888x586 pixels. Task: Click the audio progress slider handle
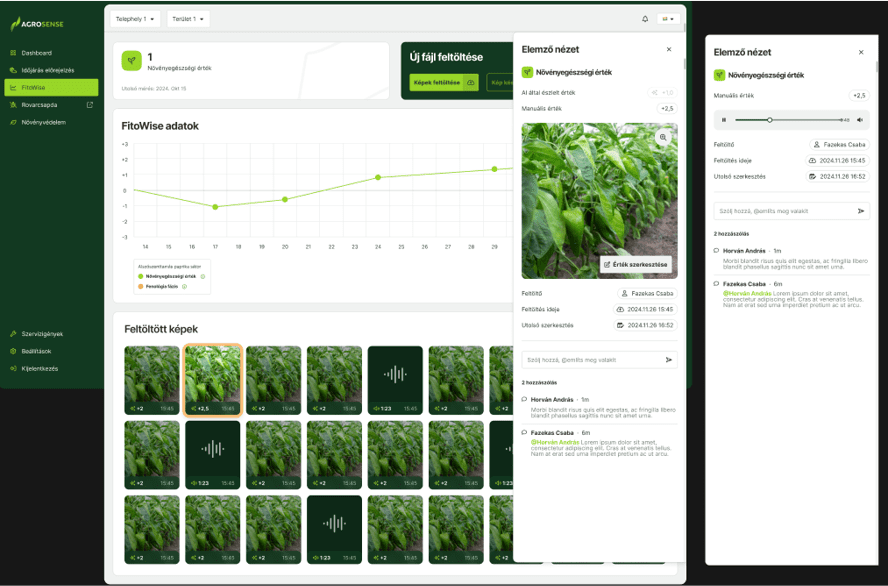(x=770, y=120)
